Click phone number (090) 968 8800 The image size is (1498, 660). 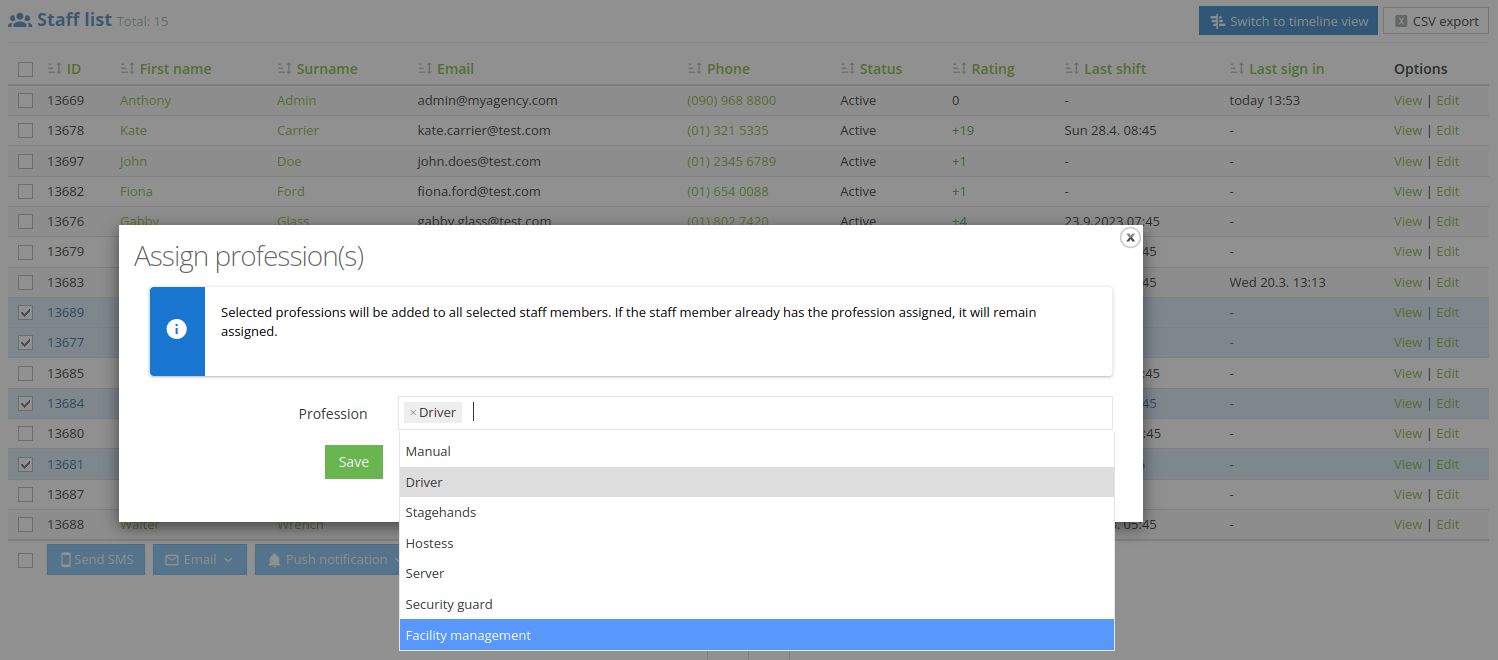point(731,100)
